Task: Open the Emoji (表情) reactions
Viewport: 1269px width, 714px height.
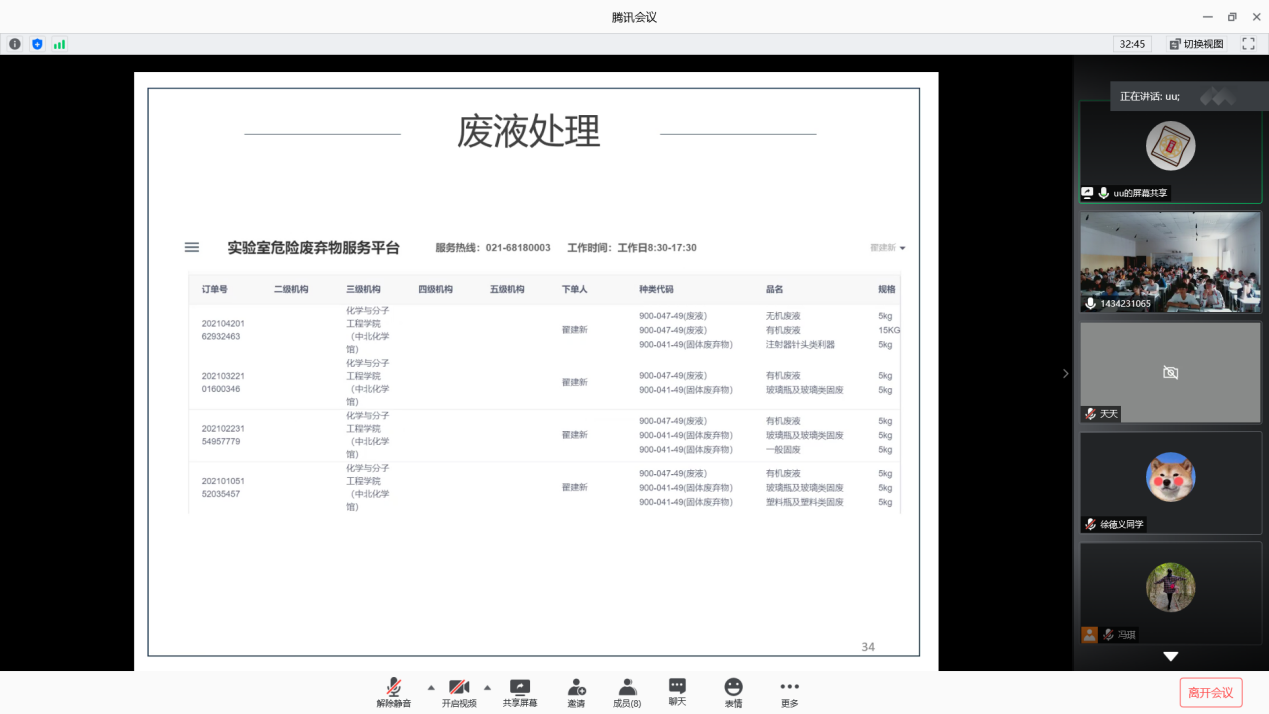Action: pyautogui.click(x=733, y=692)
